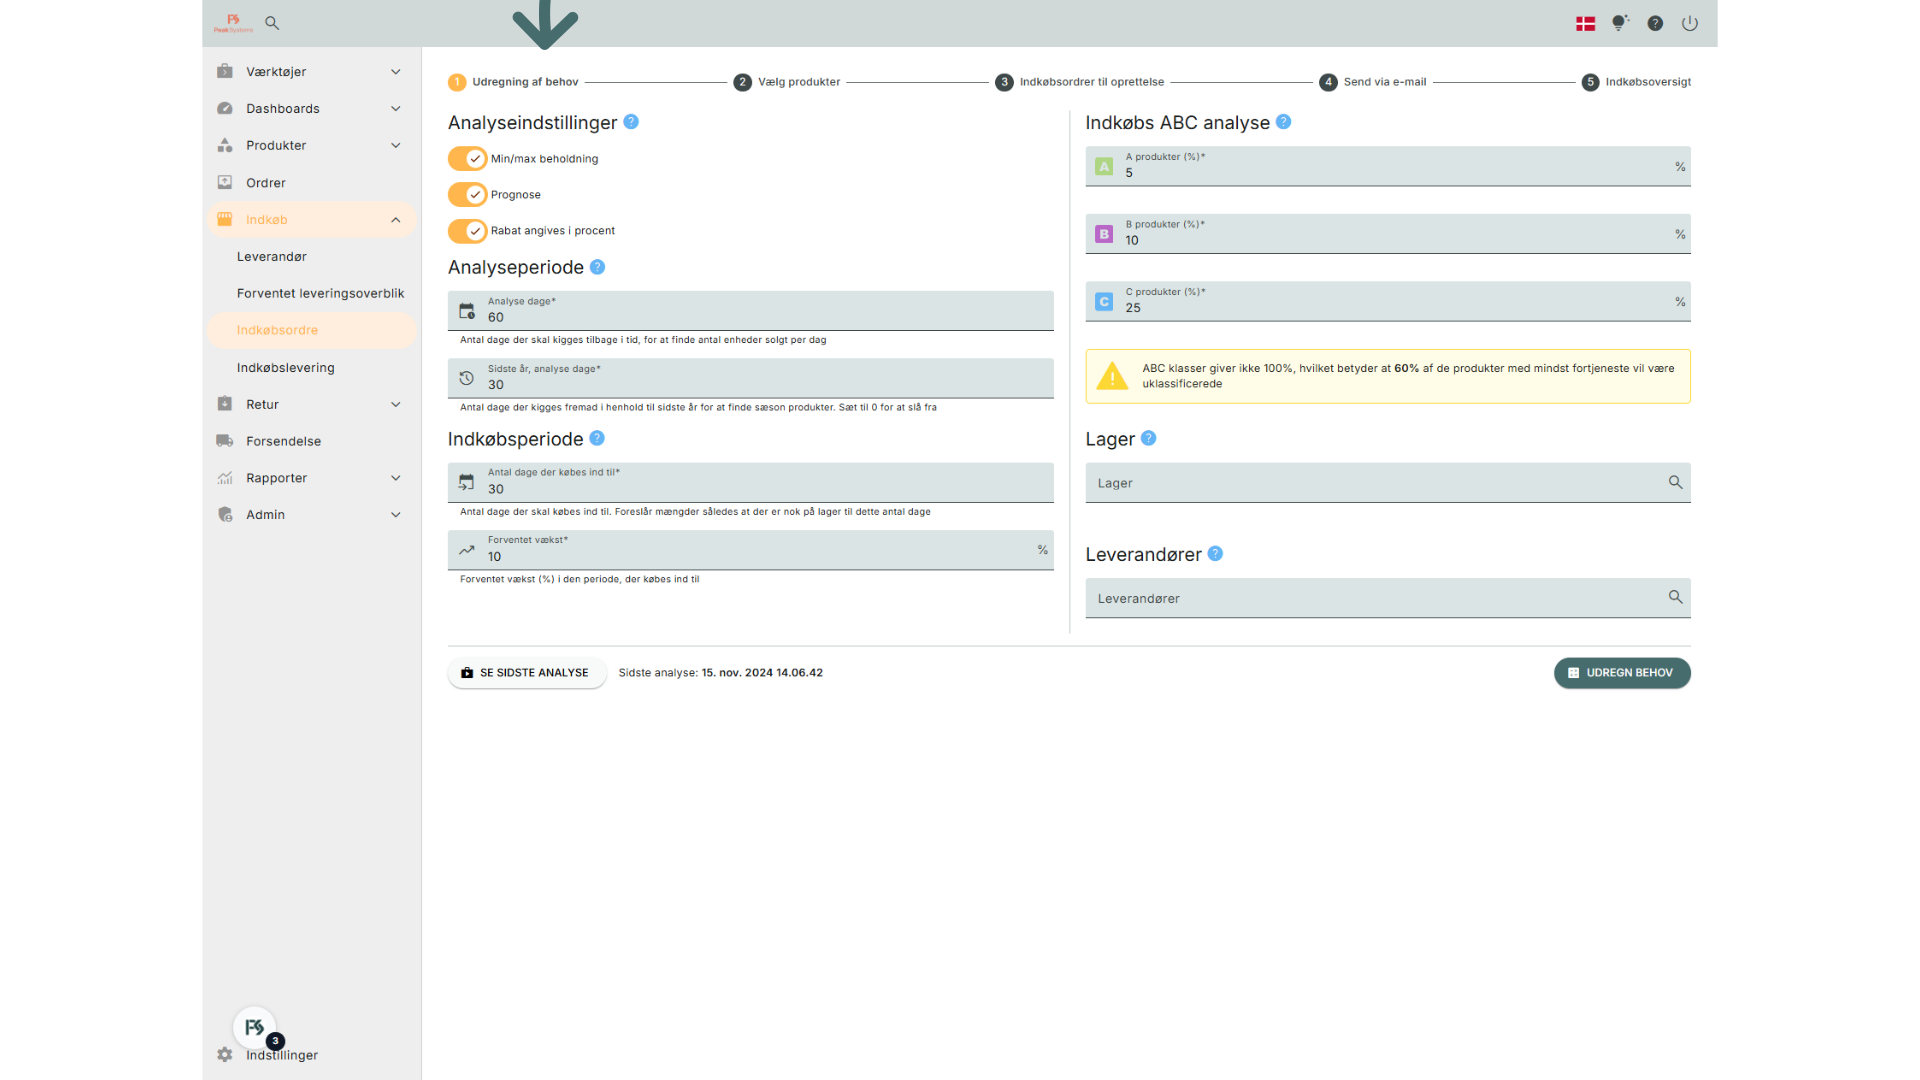Click UDREGN BEHOV button

(x=1622, y=673)
